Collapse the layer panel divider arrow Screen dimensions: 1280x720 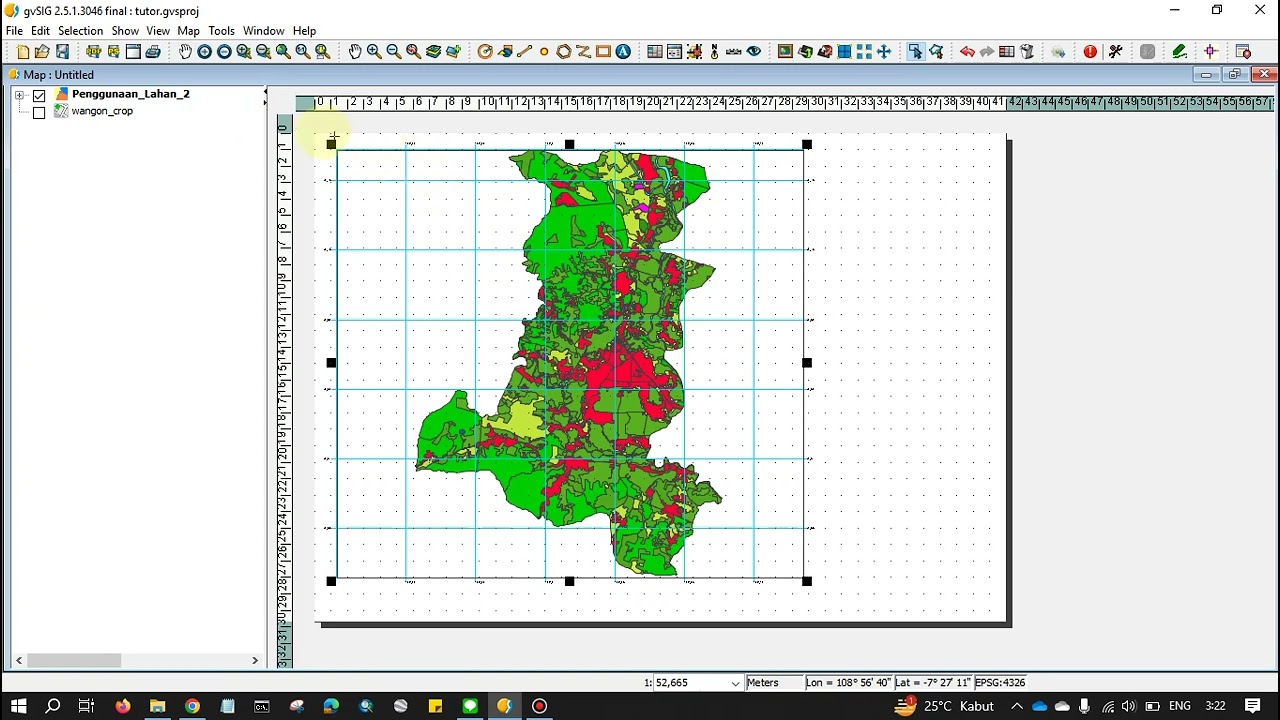pos(265,93)
